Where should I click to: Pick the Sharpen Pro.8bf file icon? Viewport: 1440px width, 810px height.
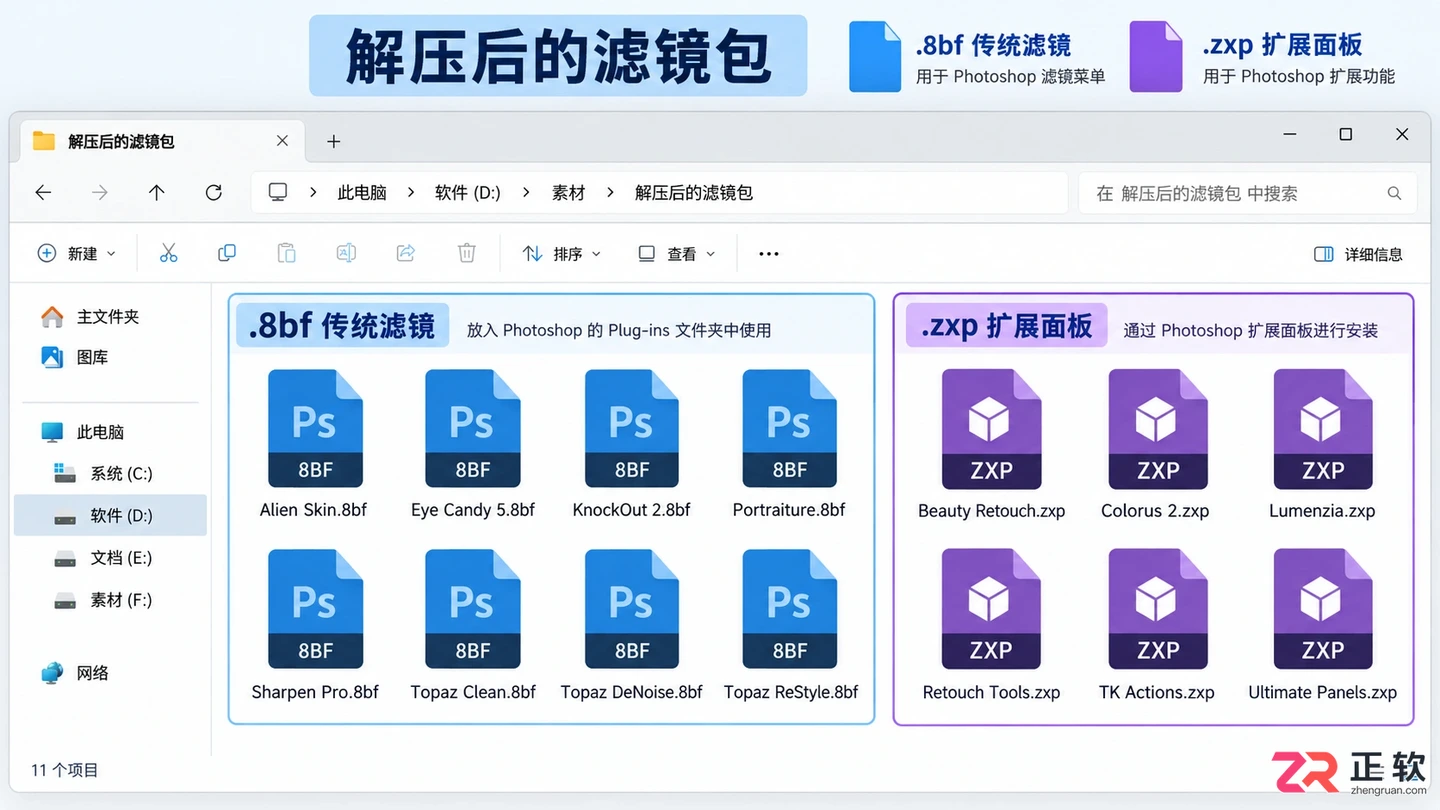pos(314,609)
